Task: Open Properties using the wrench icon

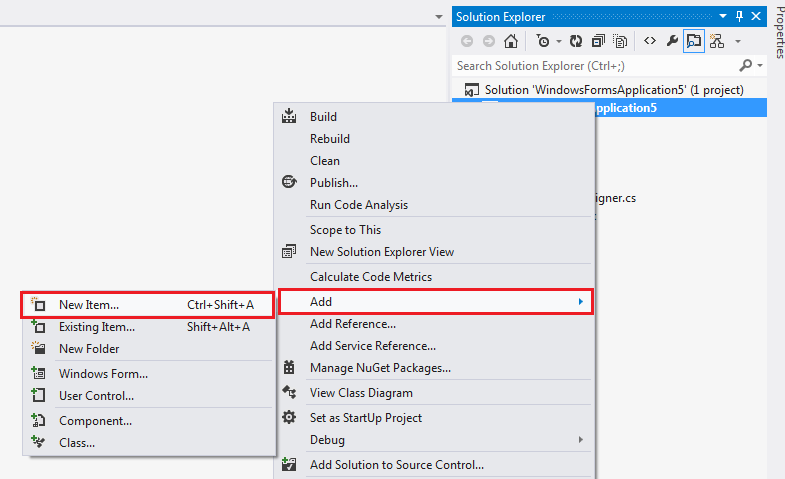Action: pyautogui.click(x=672, y=41)
